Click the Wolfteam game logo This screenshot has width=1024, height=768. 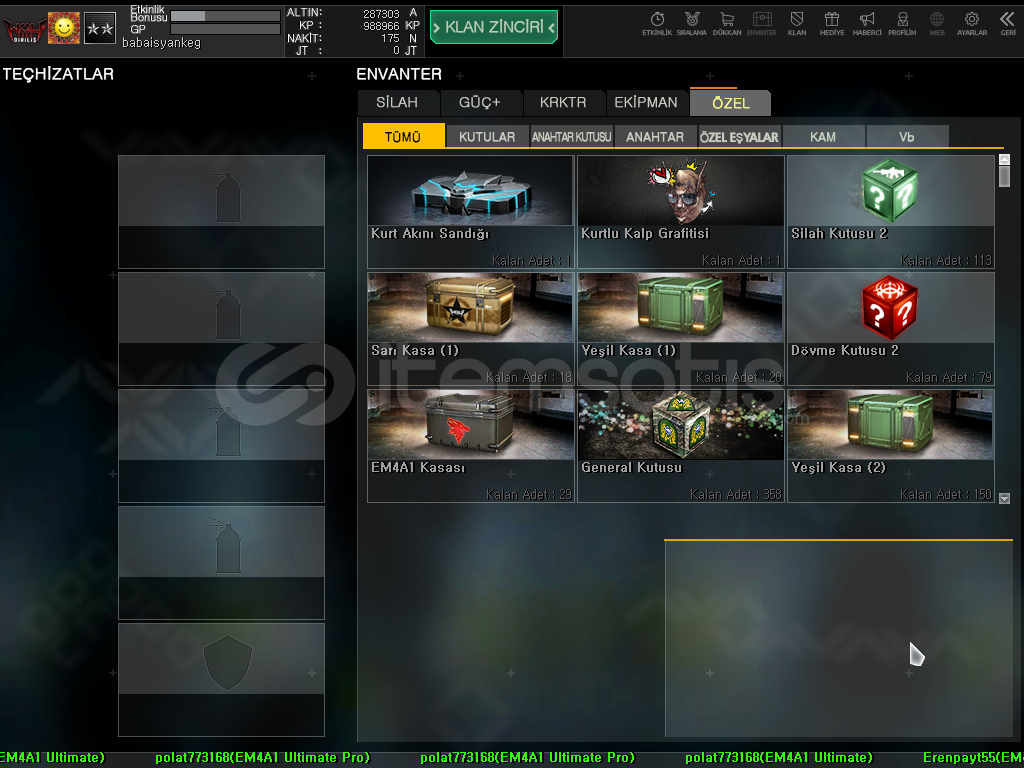coord(24,29)
